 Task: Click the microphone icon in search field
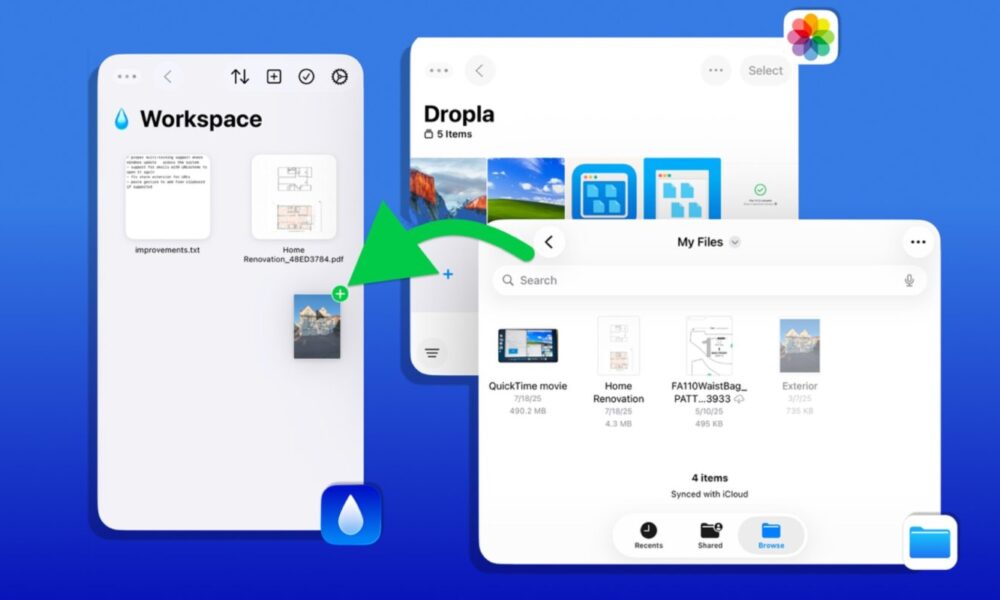pos(909,281)
